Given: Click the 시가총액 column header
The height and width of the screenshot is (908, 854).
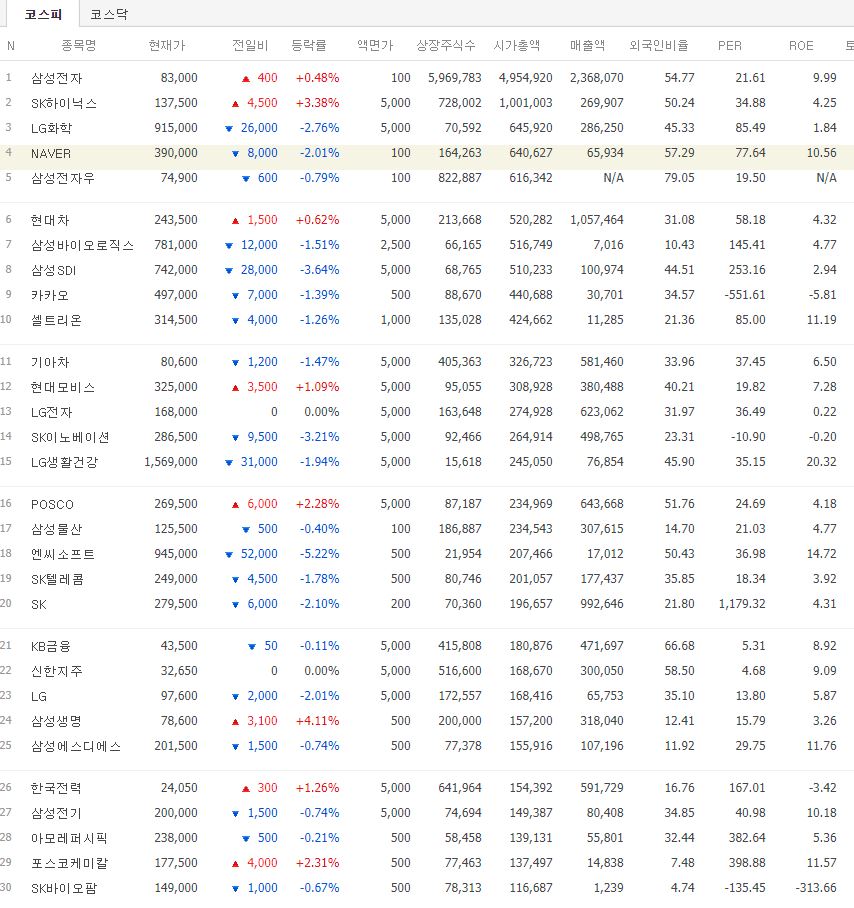Looking at the screenshot, I should (516, 45).
